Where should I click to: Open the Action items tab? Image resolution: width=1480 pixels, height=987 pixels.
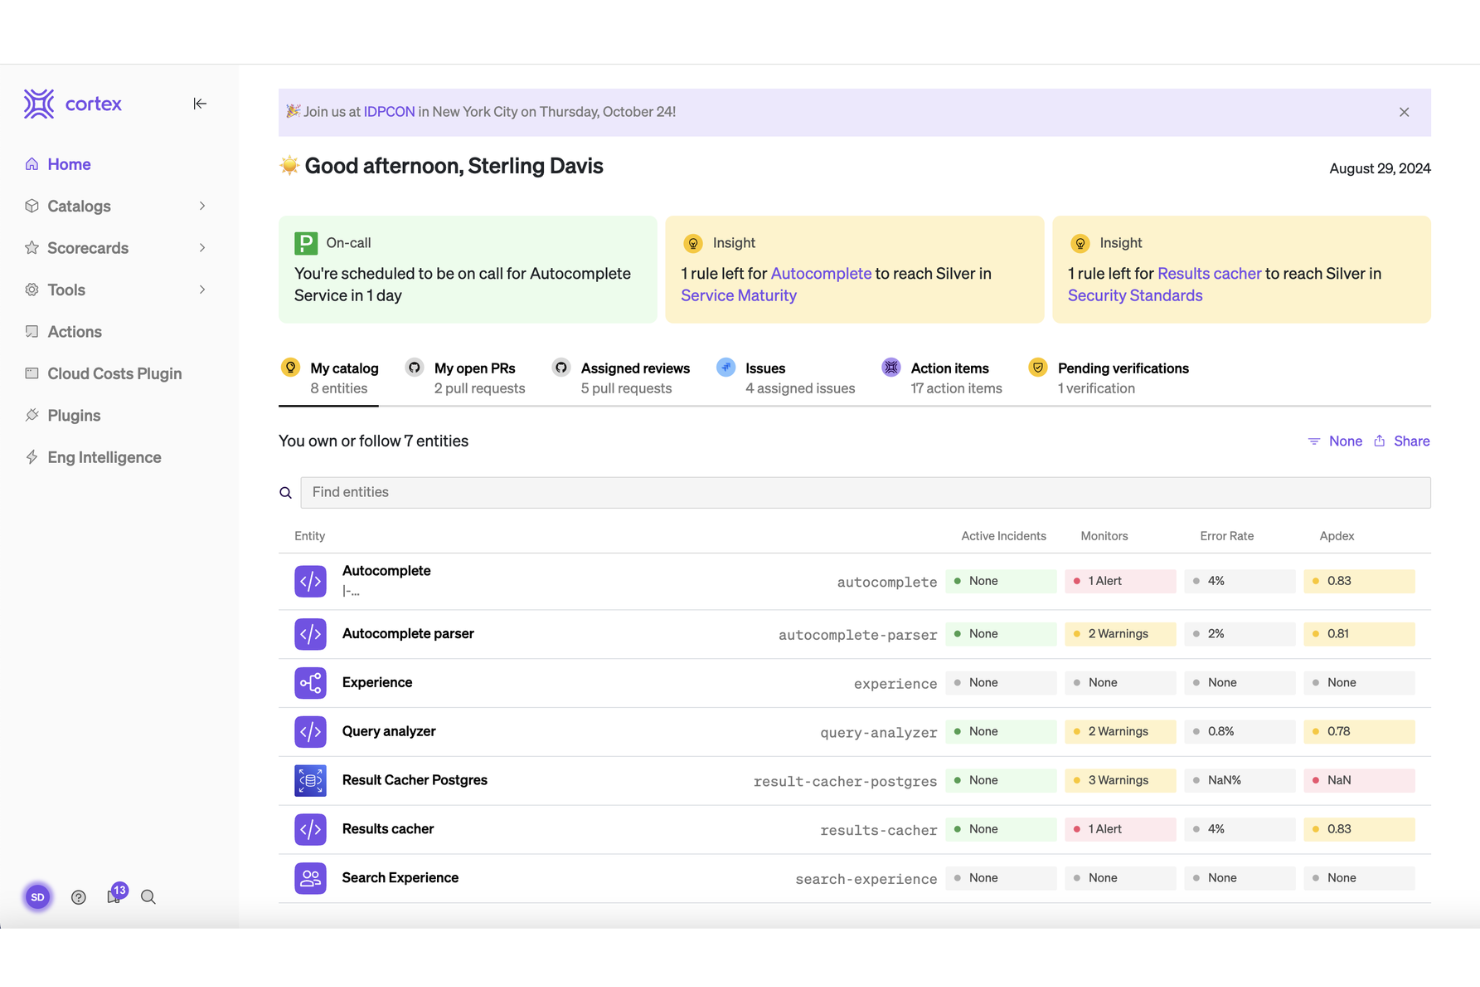[942, 378]
